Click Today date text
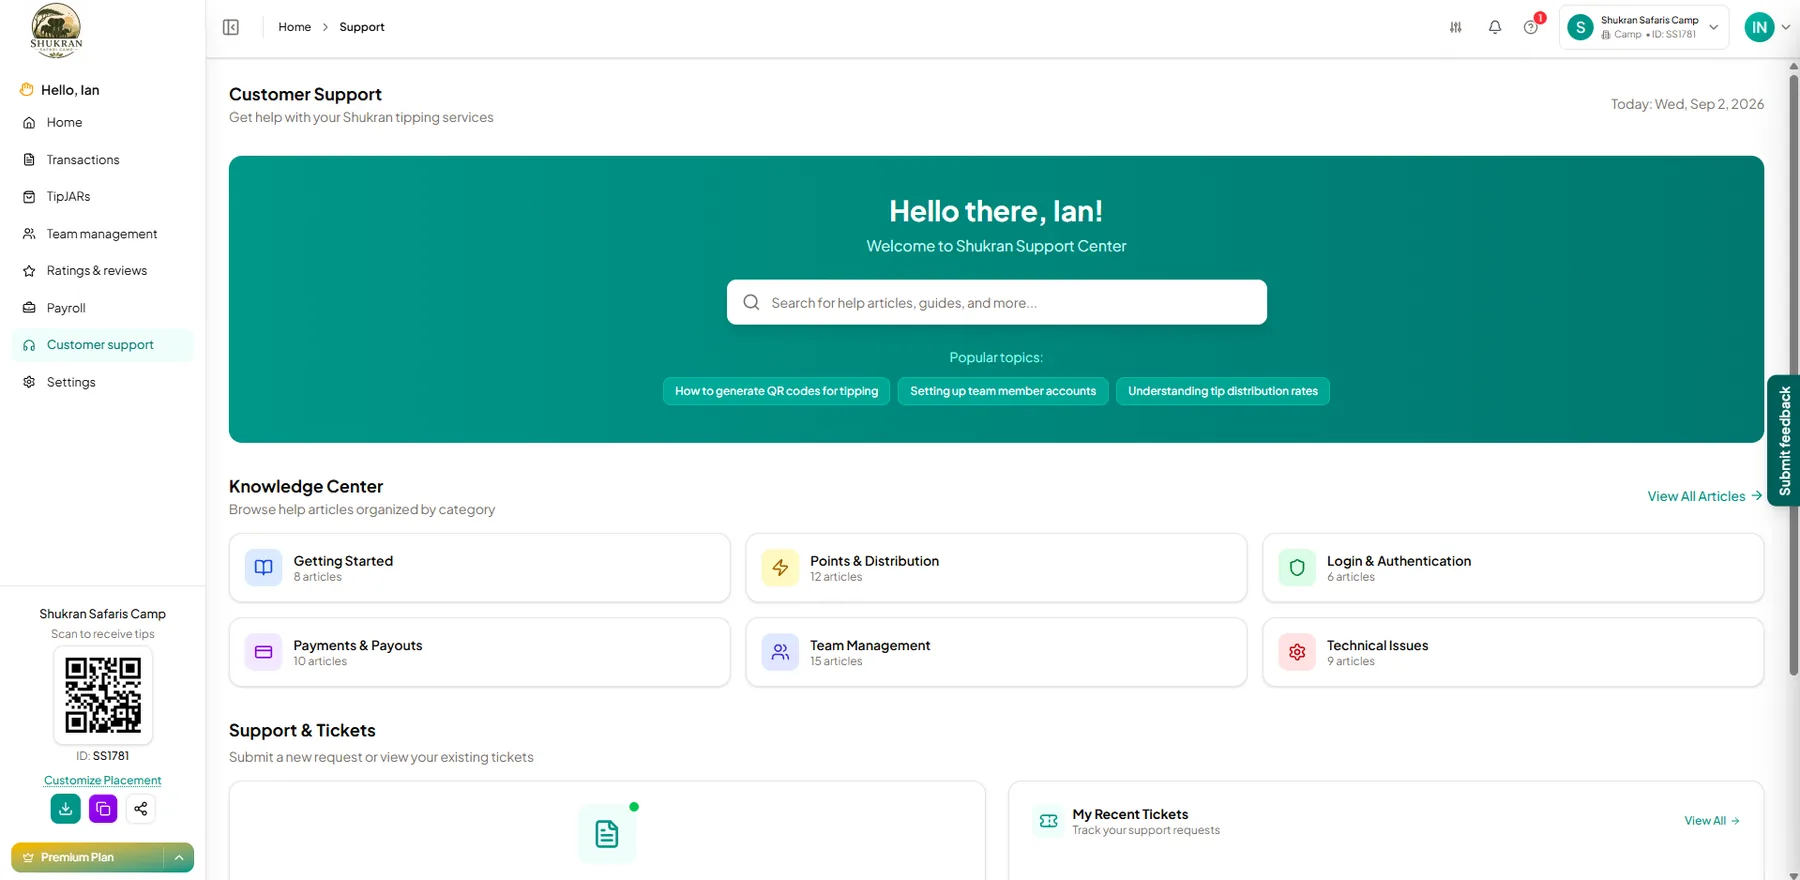The height and width of the screenshot is (880, 1800). coord(1687,104)
